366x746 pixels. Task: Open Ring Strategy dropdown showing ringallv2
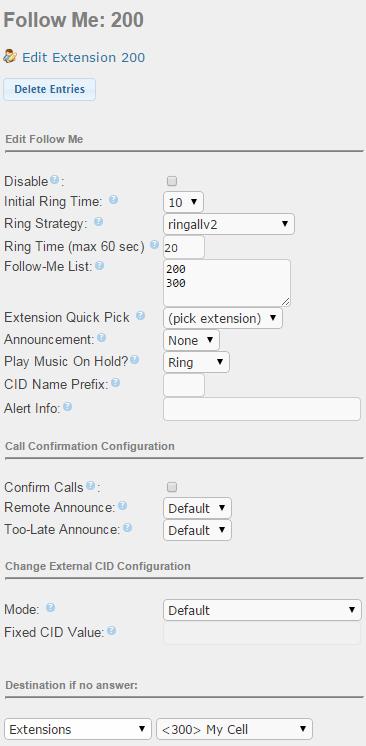(229, 224)
